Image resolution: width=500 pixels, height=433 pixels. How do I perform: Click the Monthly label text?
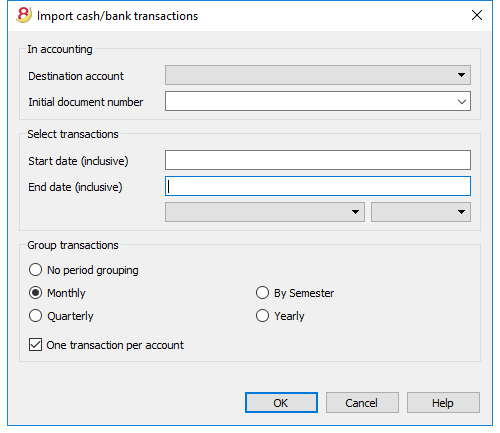point(66,293)
